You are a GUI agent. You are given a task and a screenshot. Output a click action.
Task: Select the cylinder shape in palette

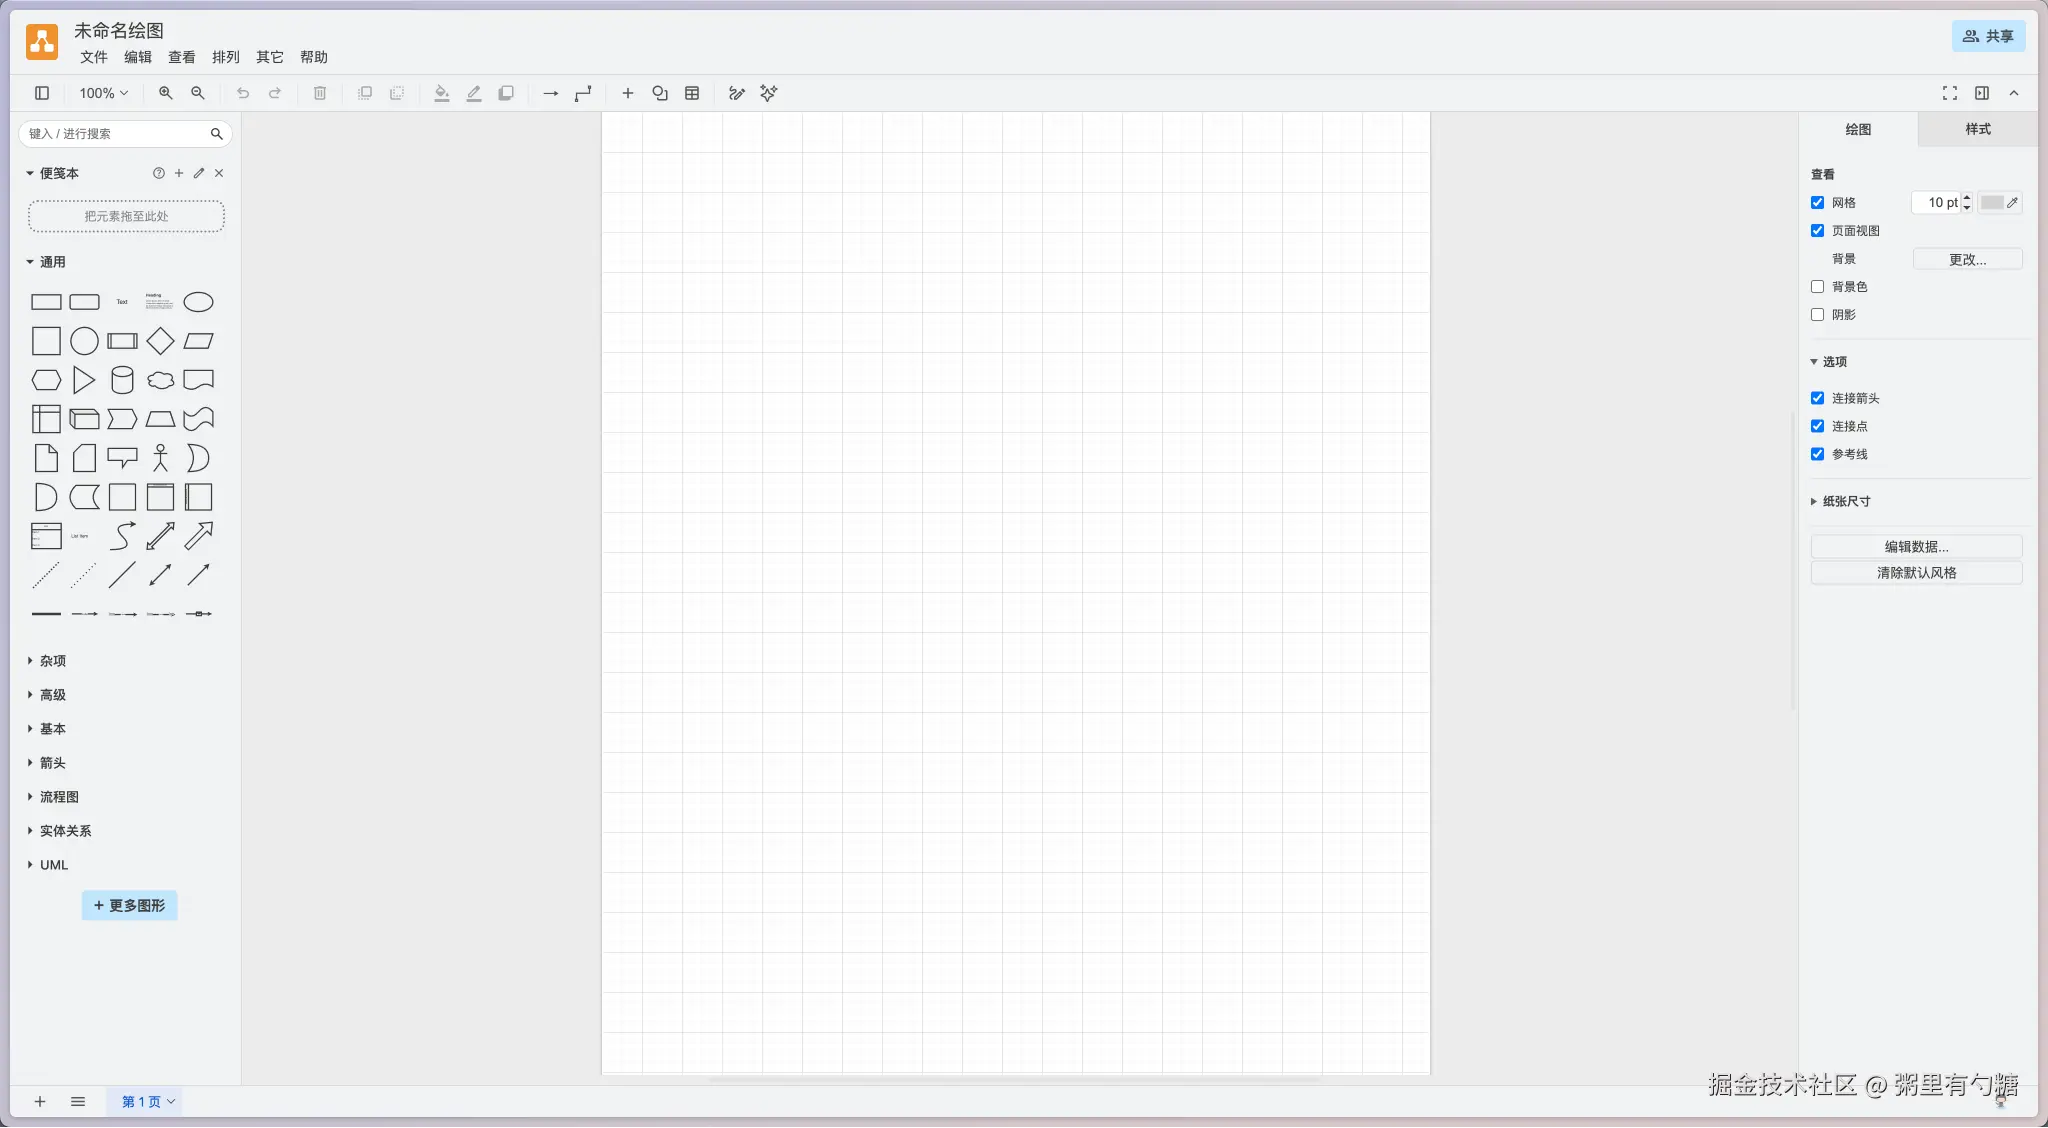(122, 380)
